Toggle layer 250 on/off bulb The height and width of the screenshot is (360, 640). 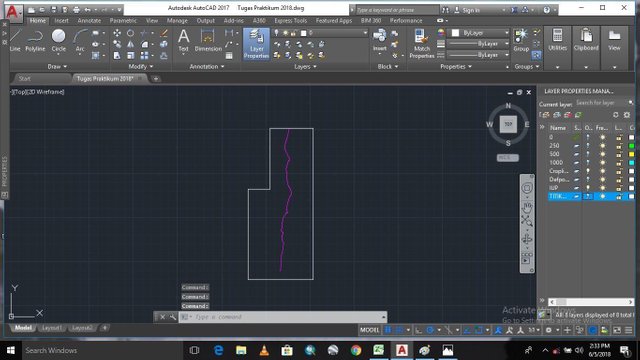pyautogui.click(x=588, y=146)
